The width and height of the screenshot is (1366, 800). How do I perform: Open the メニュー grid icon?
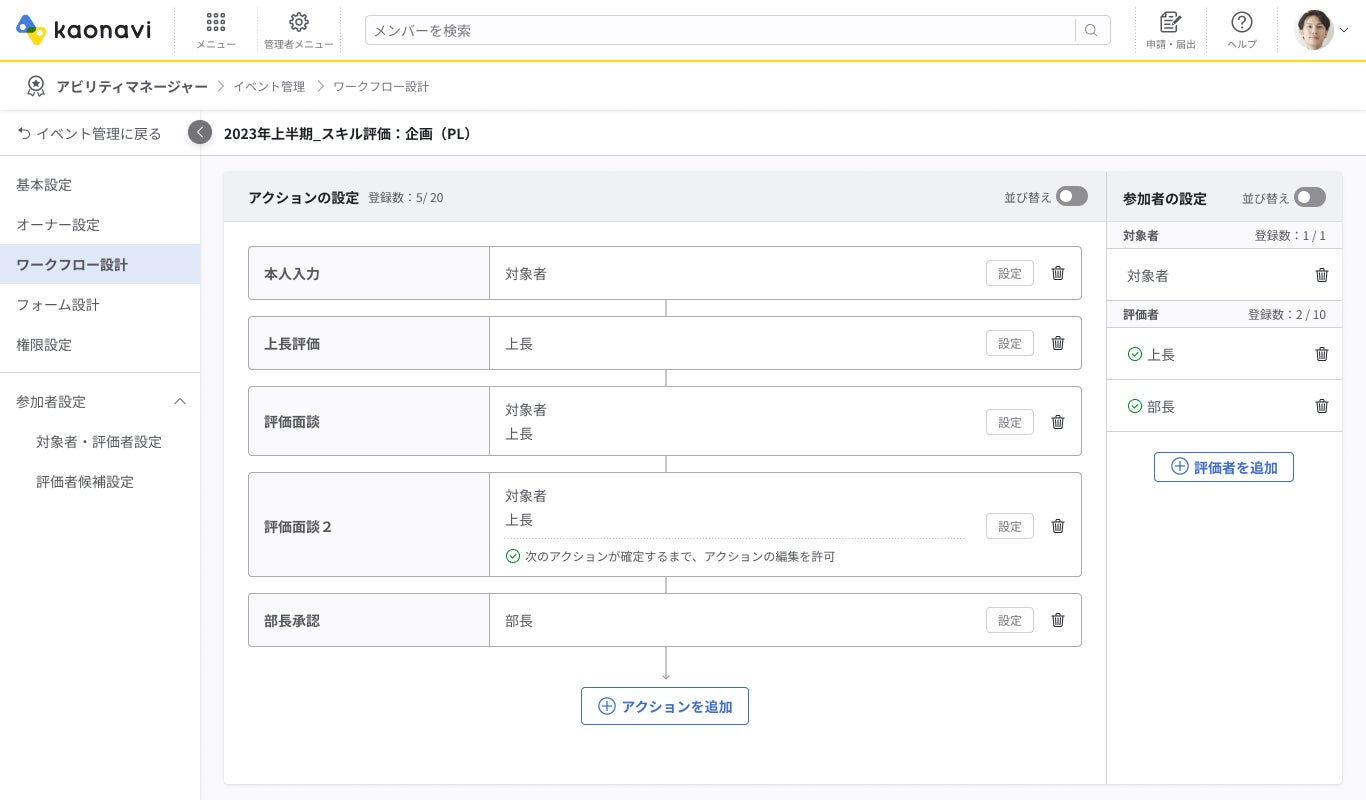(x=215, y=24)
